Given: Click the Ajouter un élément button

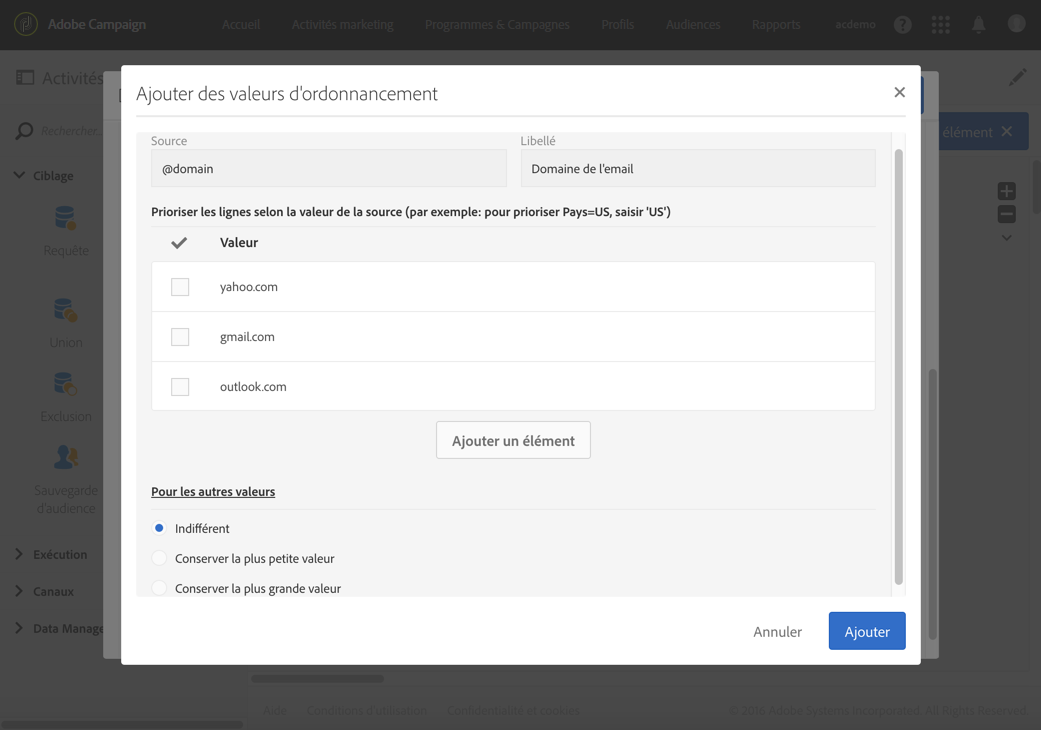Looking at the screenshot, I should pyautogui.click(x=513, y=440).
